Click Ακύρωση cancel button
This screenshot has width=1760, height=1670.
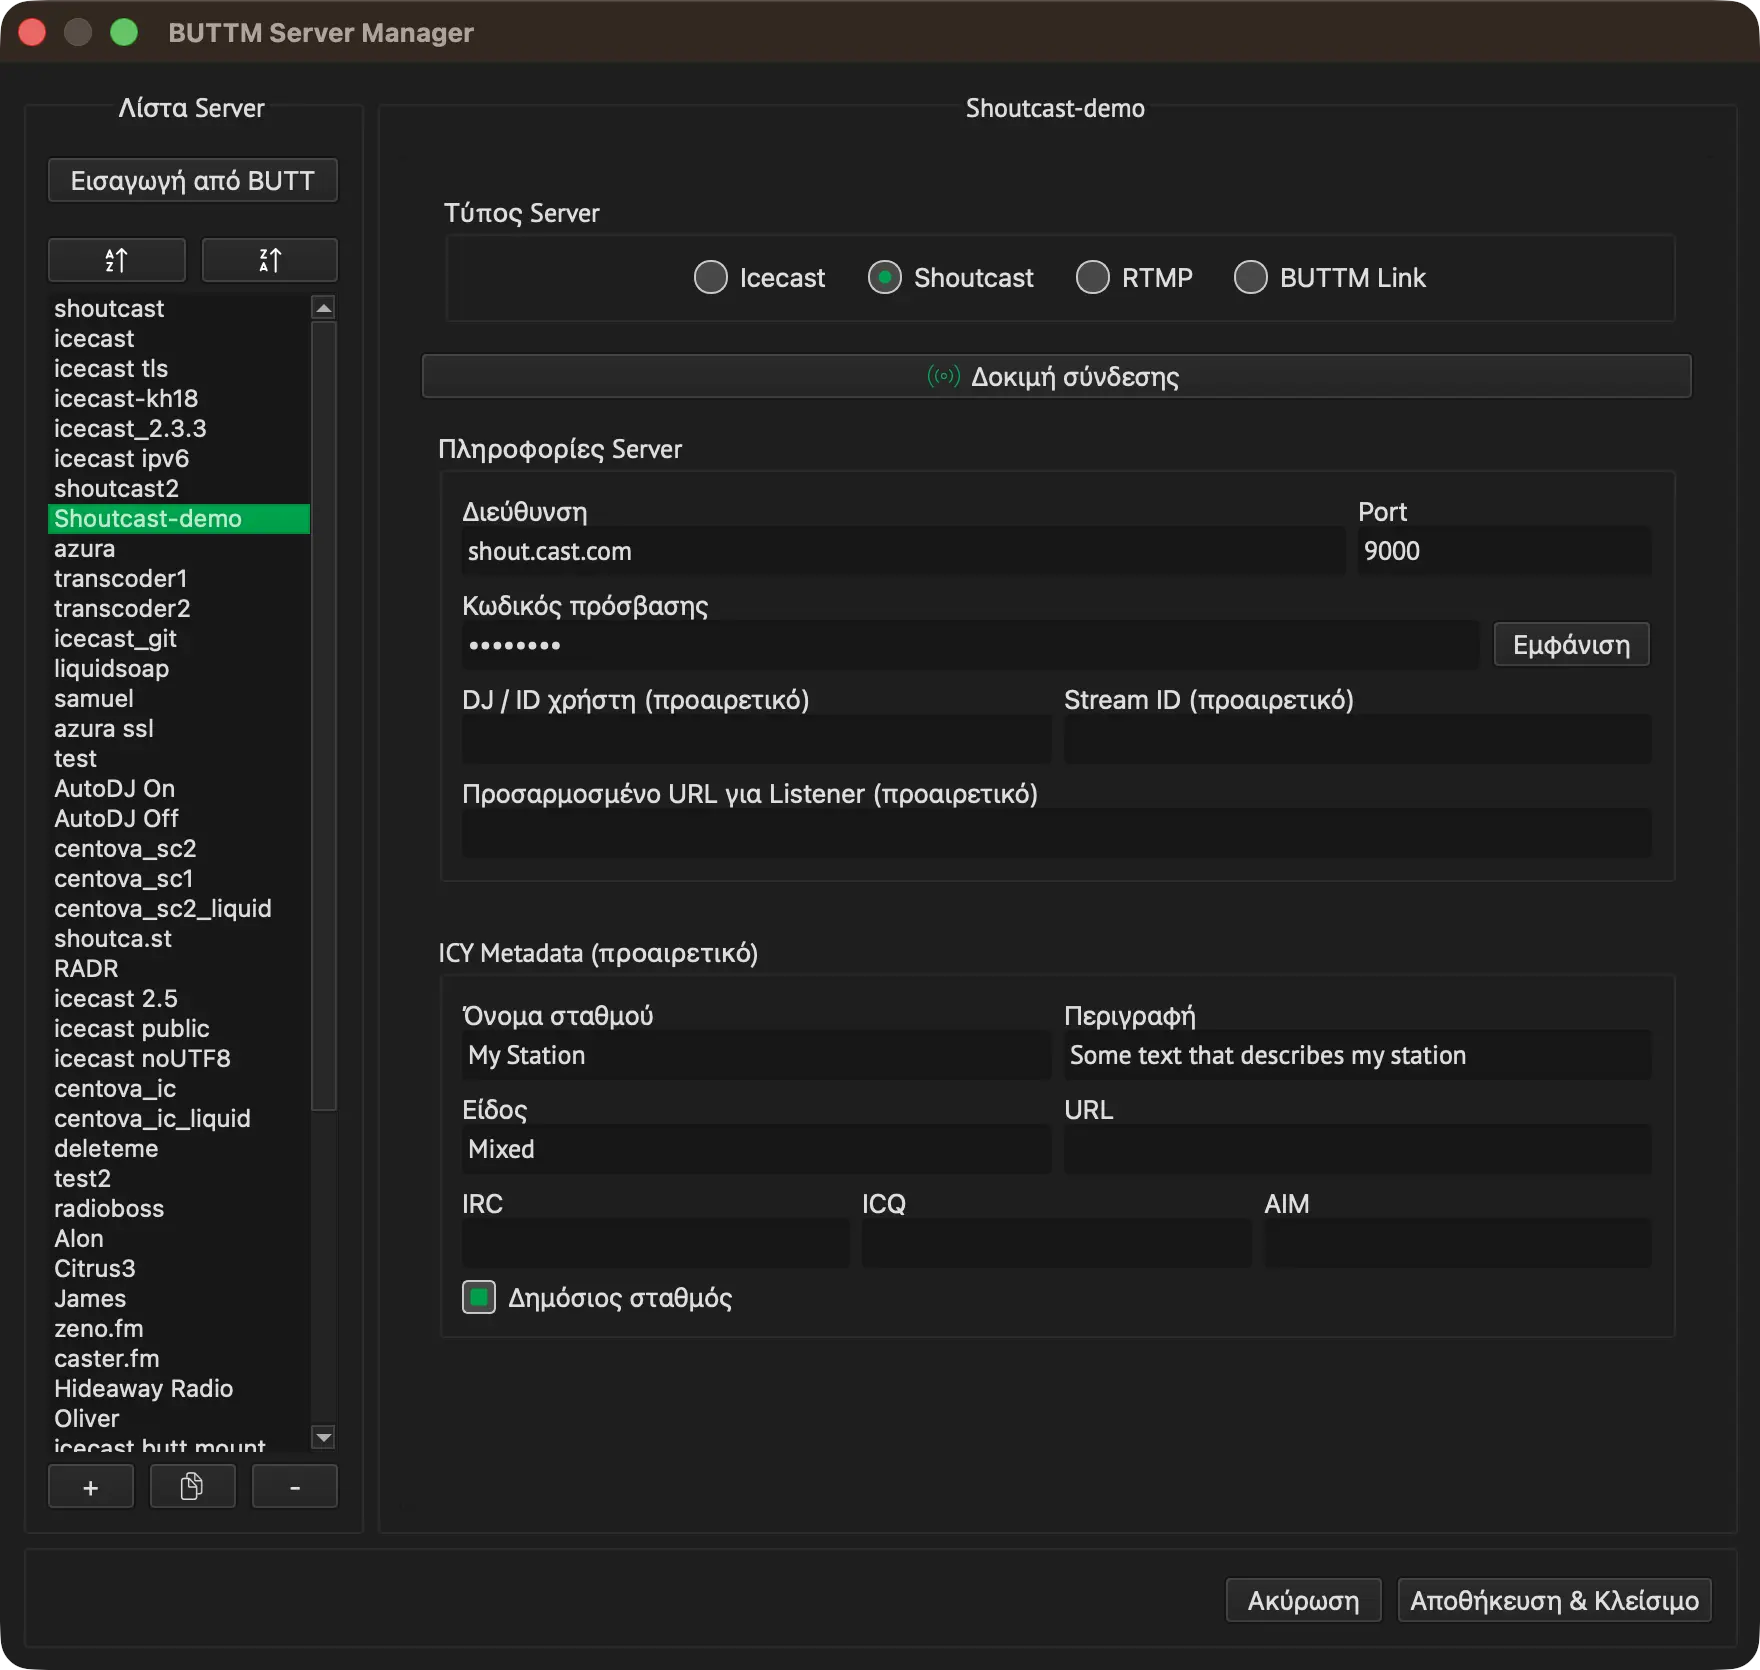click(x=1304, y=1601)
